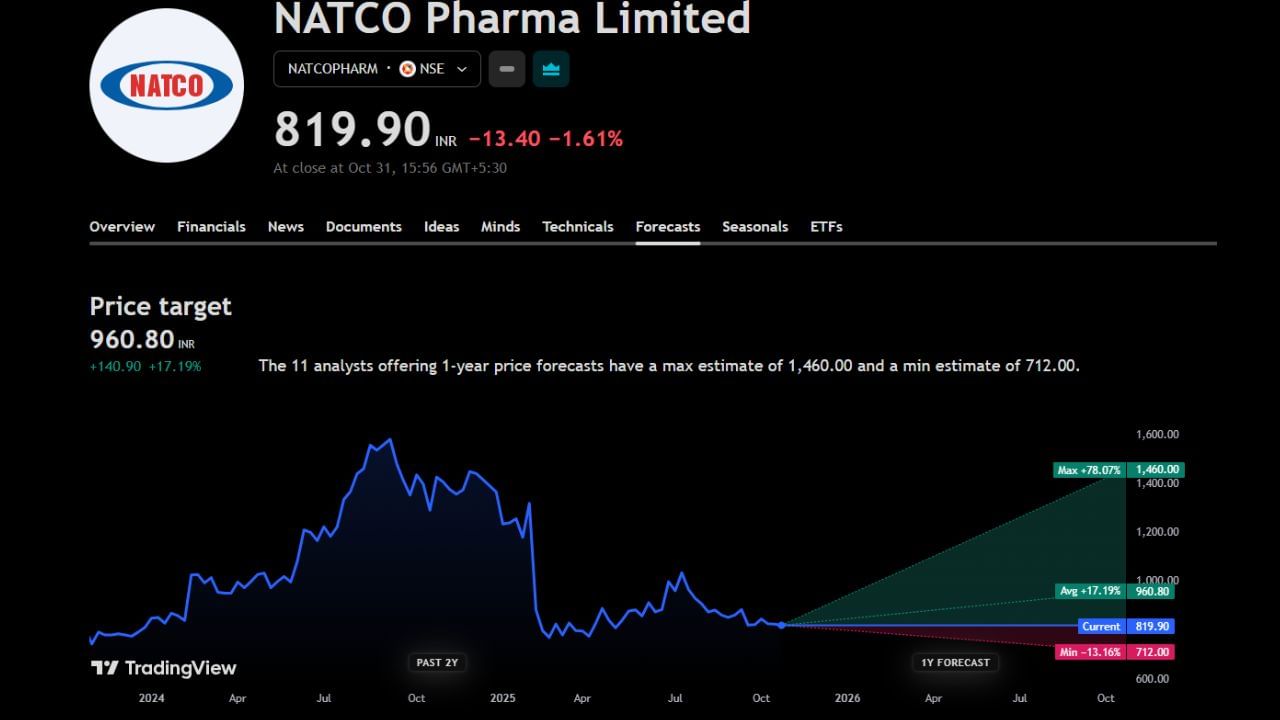This screenshot has height=720, width=1280.
Task: Click the PAST 2Y label on chart
Action: (x=436, y=662)
